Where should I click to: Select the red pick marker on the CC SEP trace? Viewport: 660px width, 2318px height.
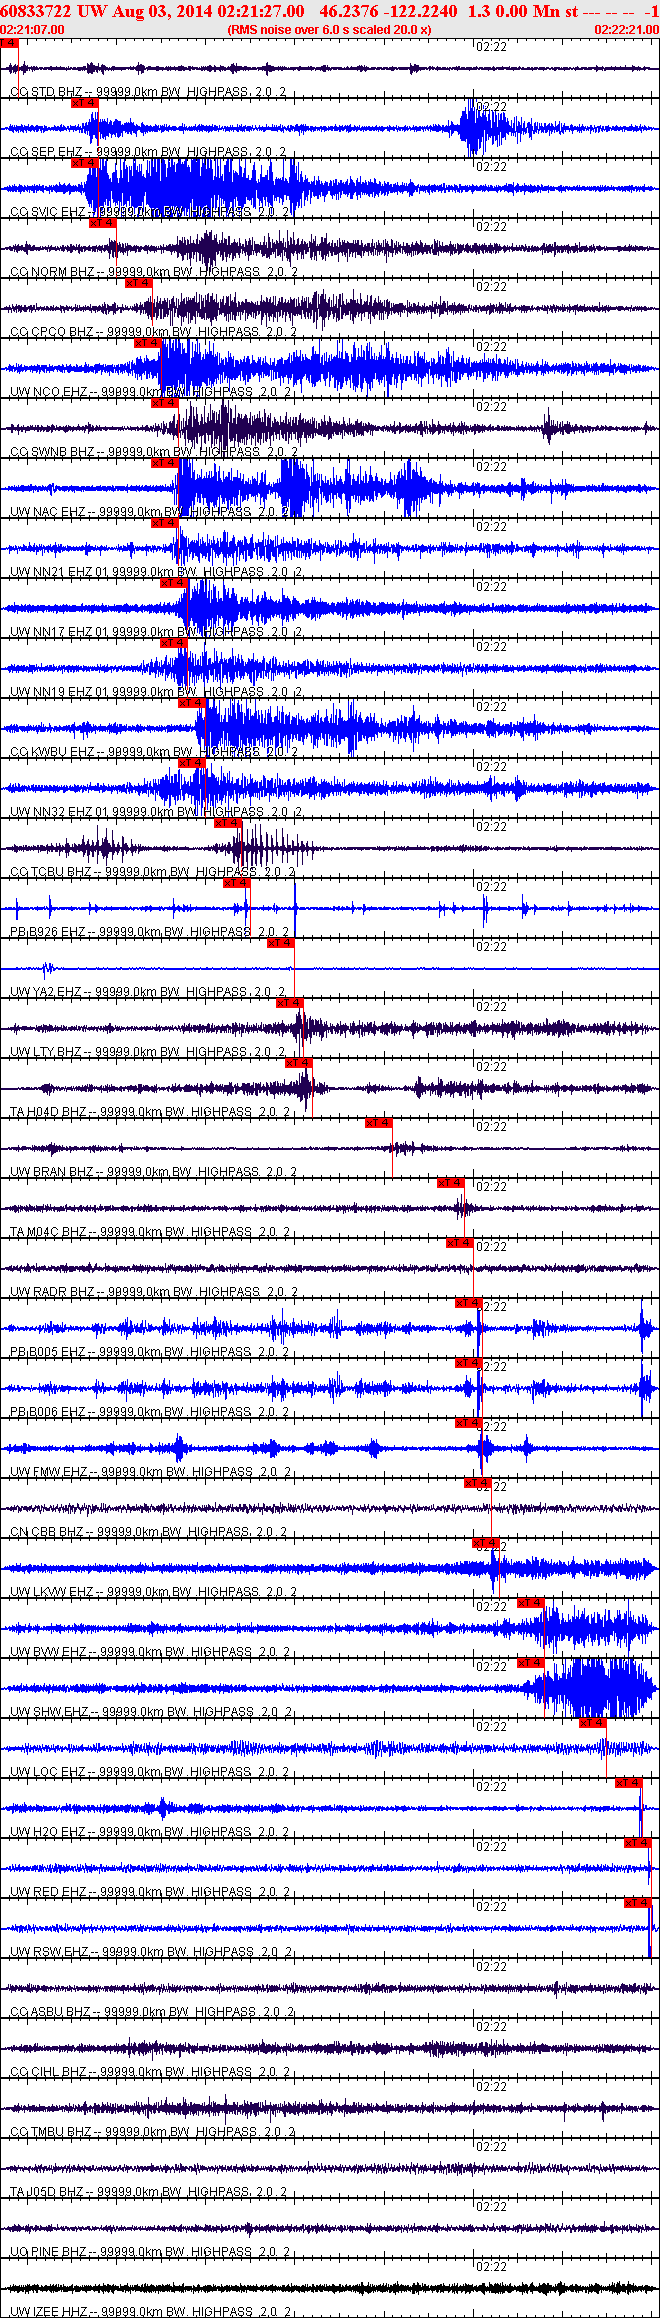pyautogui.click(x=85, y=103)
